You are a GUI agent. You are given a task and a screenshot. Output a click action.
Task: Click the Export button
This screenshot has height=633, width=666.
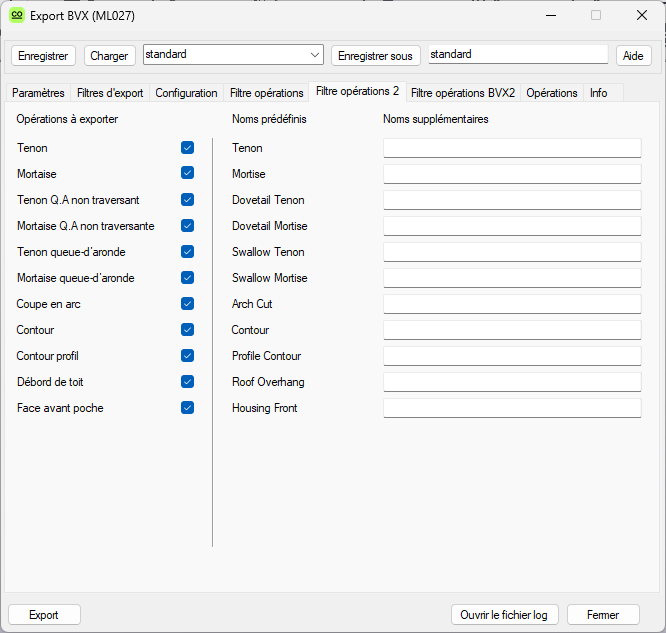[x=44, y=615]
